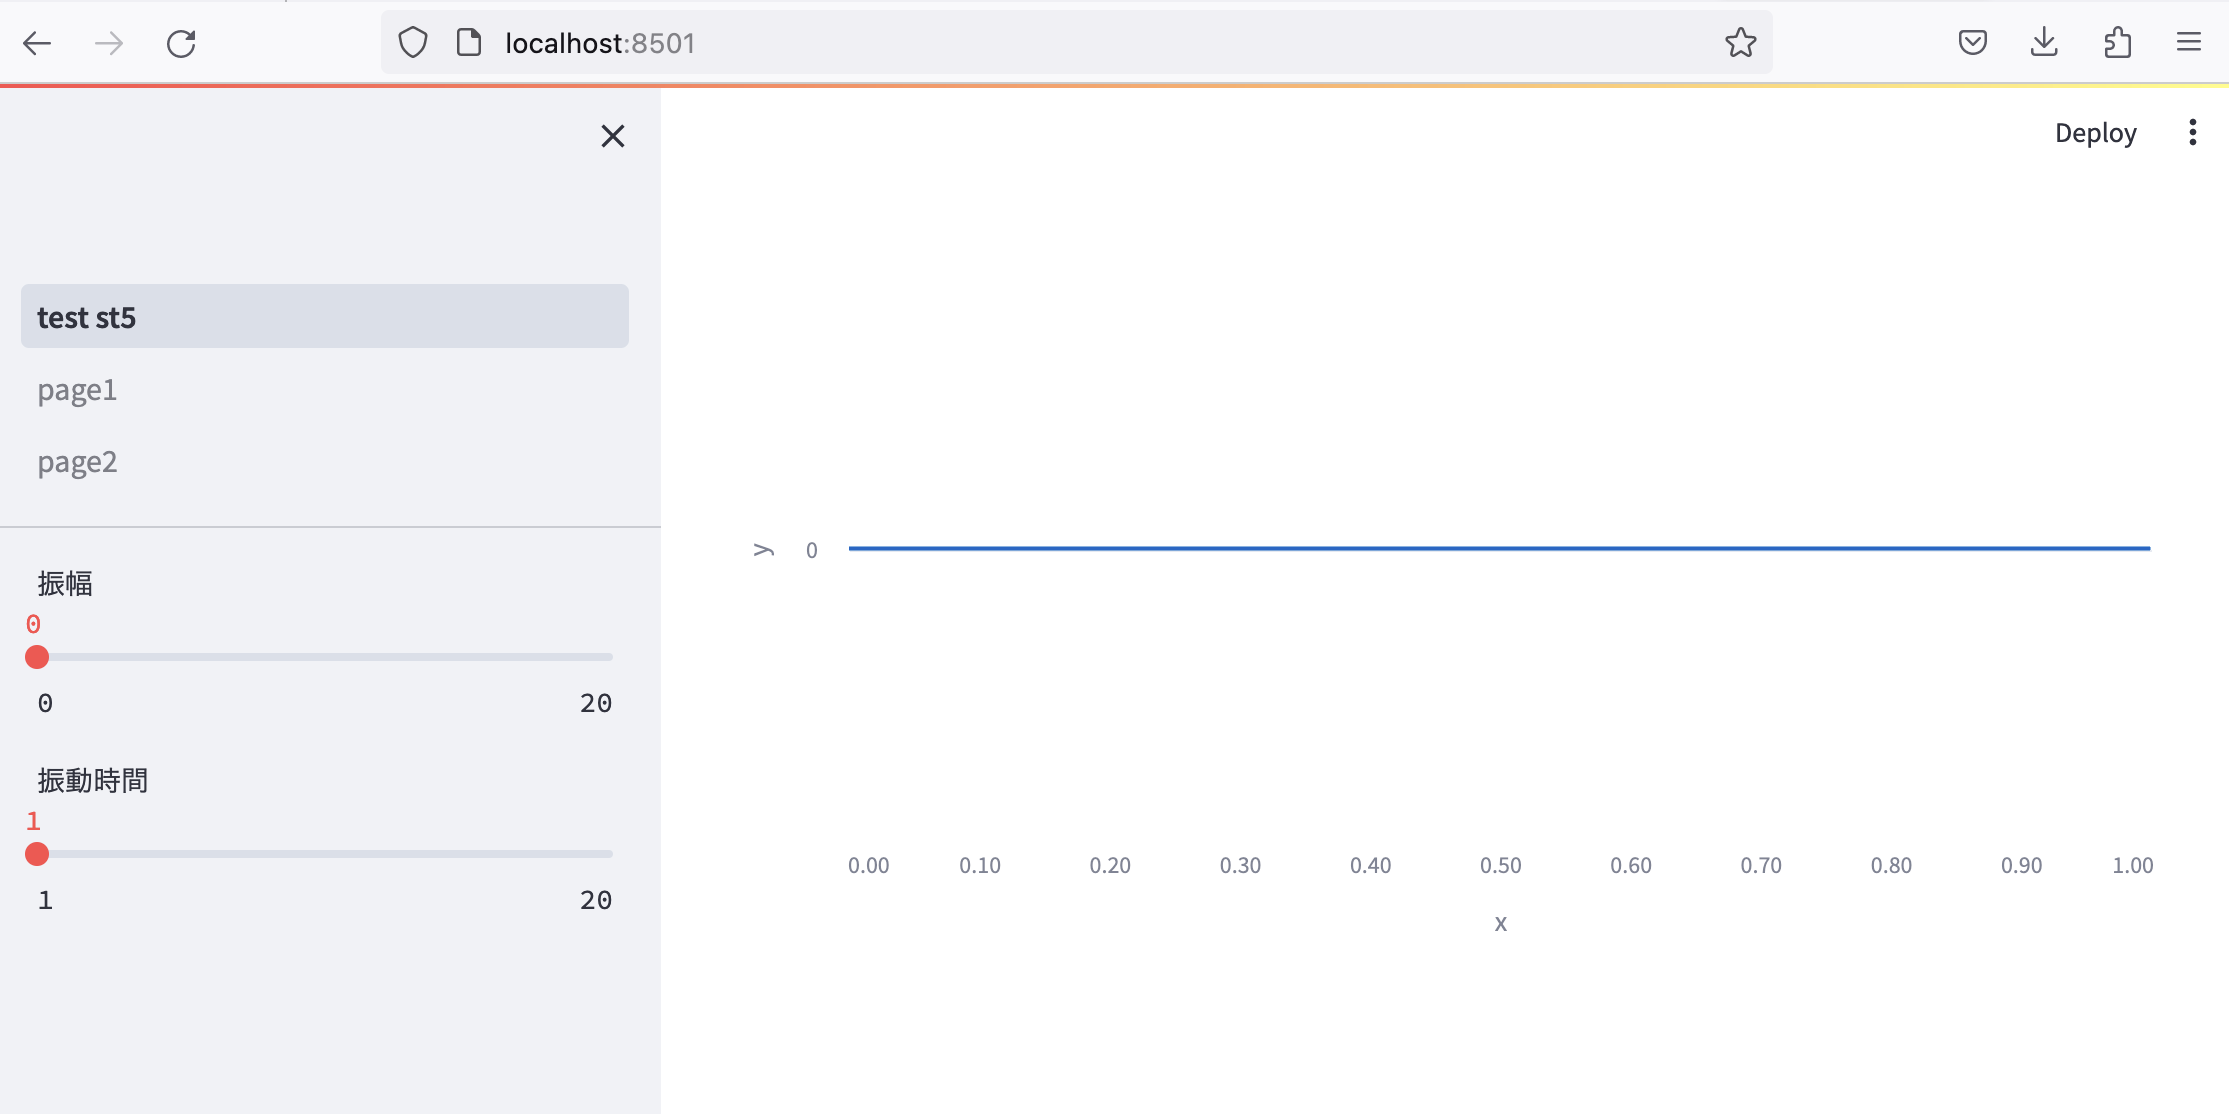Viewport: 2229px width, 1114px height.
Task: Click the 振動時間 slider handle
Action: (x=37, y=854)
